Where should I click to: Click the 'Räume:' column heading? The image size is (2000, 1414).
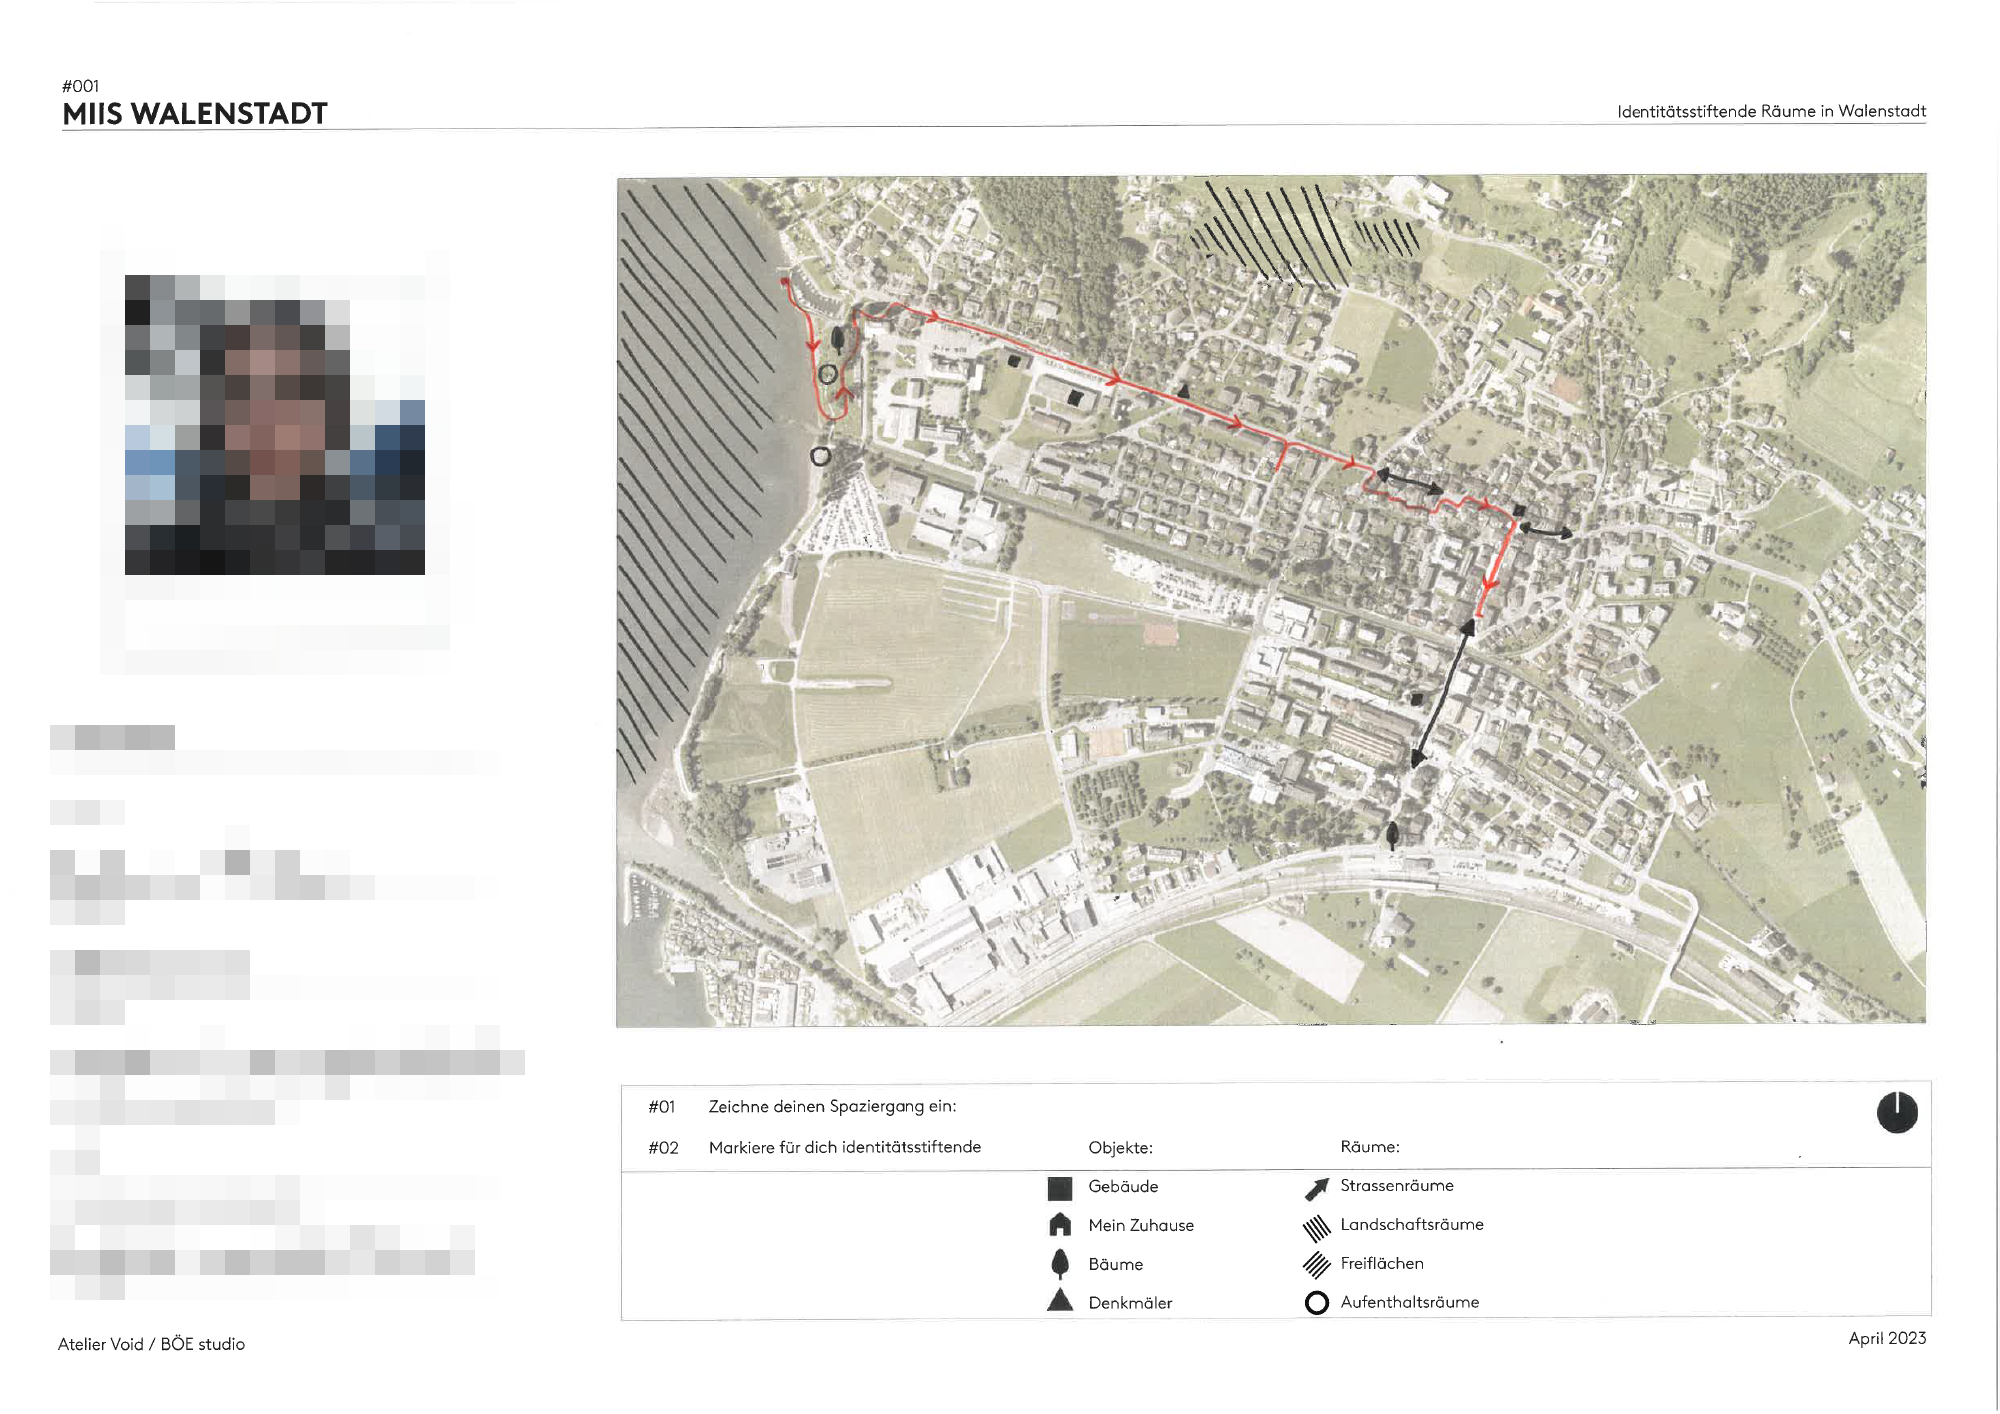[1369, 1146]
